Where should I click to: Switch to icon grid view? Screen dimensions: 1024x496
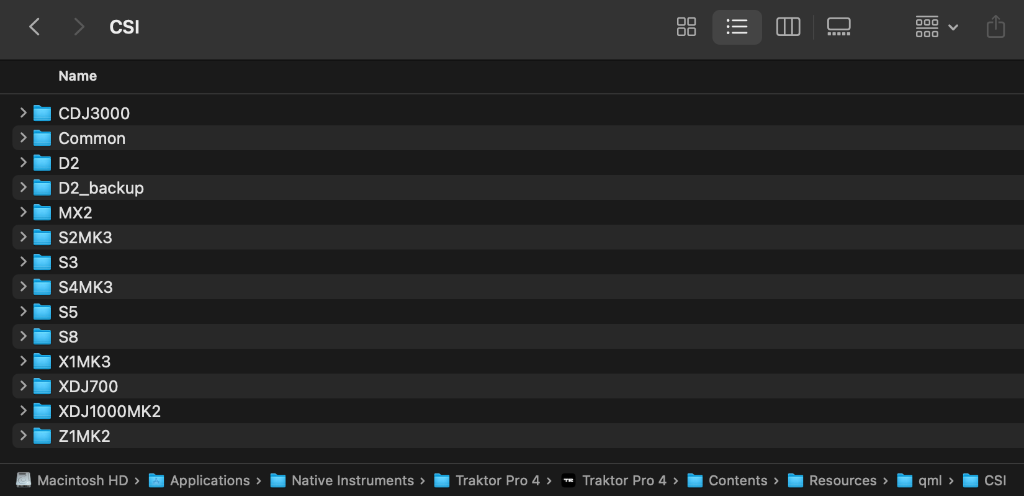pos(686,27)
